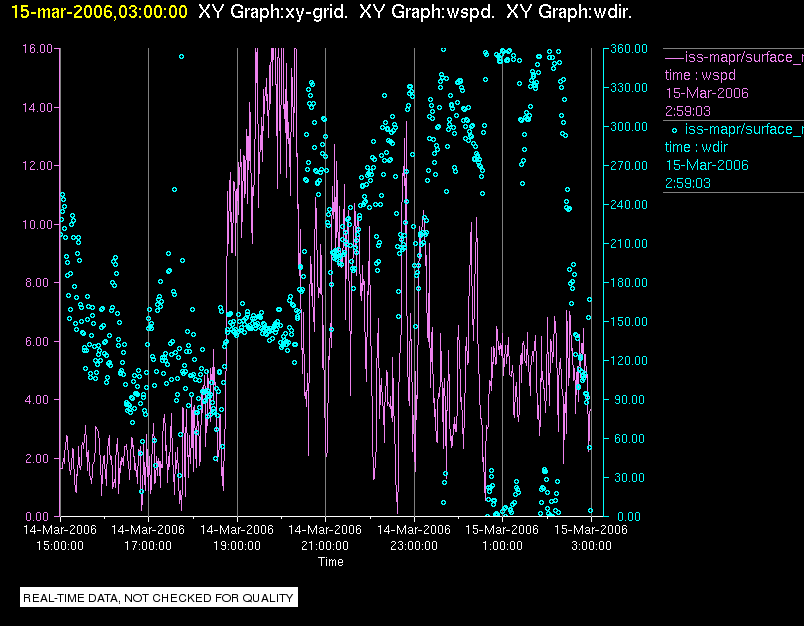Select the 'time : wdir' legend entry
The width and height of the screenshot is (804, 626).
tap(700, 147)
